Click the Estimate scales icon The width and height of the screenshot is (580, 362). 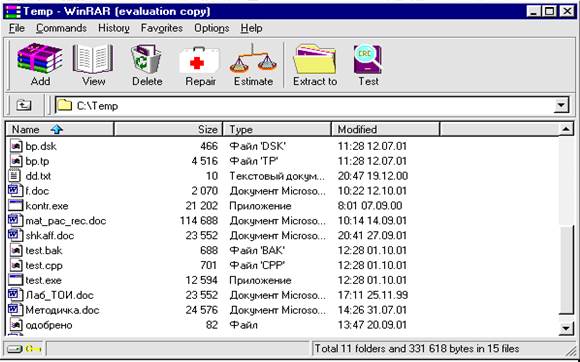pyautogui.click(x=253, y=59)
